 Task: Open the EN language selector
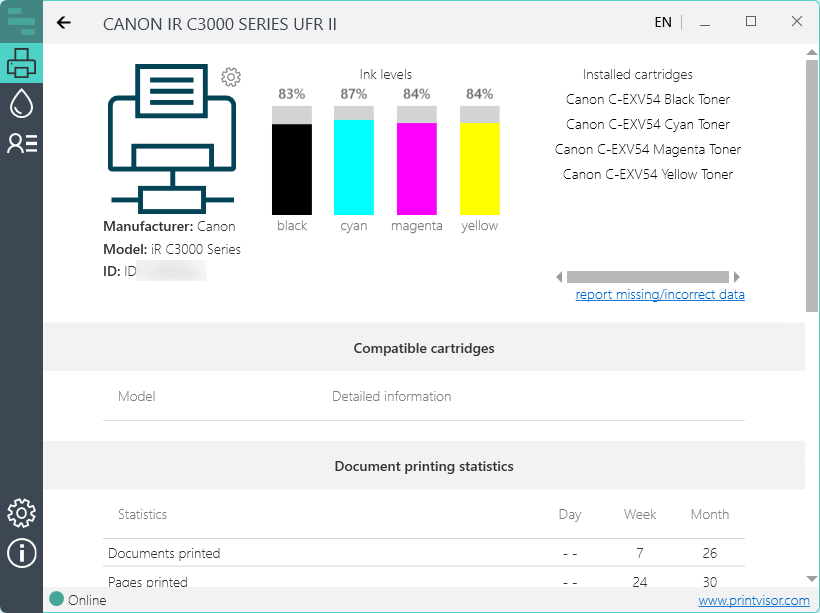663,22
